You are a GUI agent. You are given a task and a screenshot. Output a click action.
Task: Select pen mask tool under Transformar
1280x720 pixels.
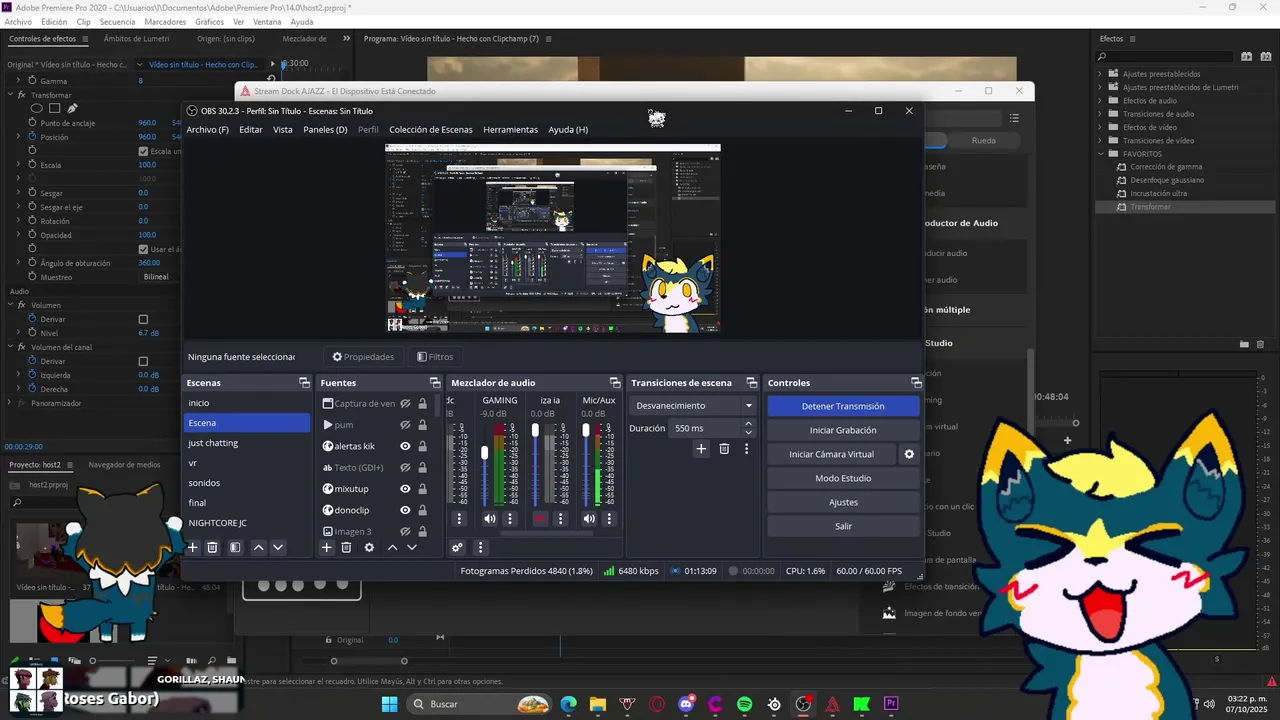[72, 108]
